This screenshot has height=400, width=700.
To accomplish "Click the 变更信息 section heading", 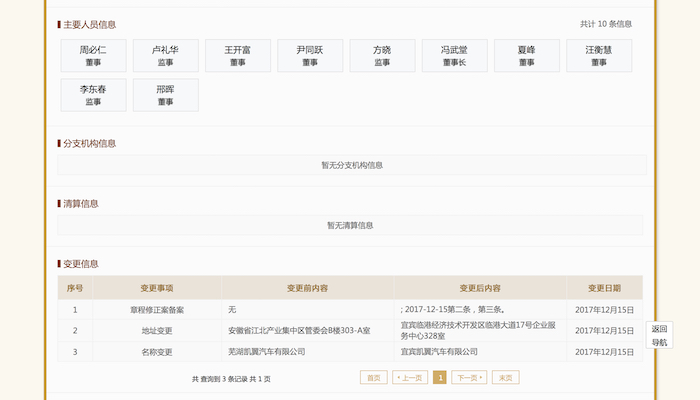I will click(81, 264).
